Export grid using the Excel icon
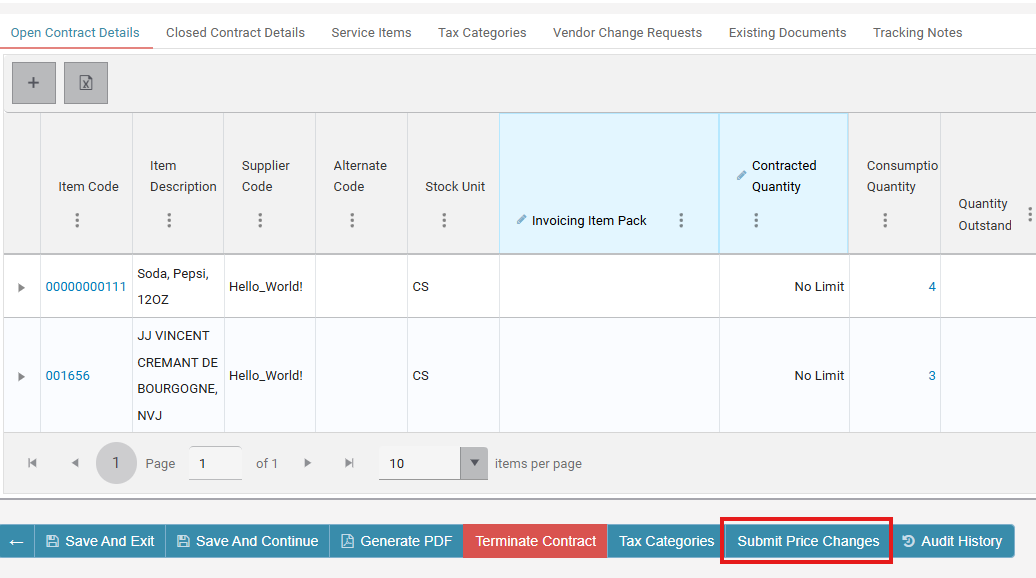The height and width of the screenshot is (578, 1036). coord(86,83)
